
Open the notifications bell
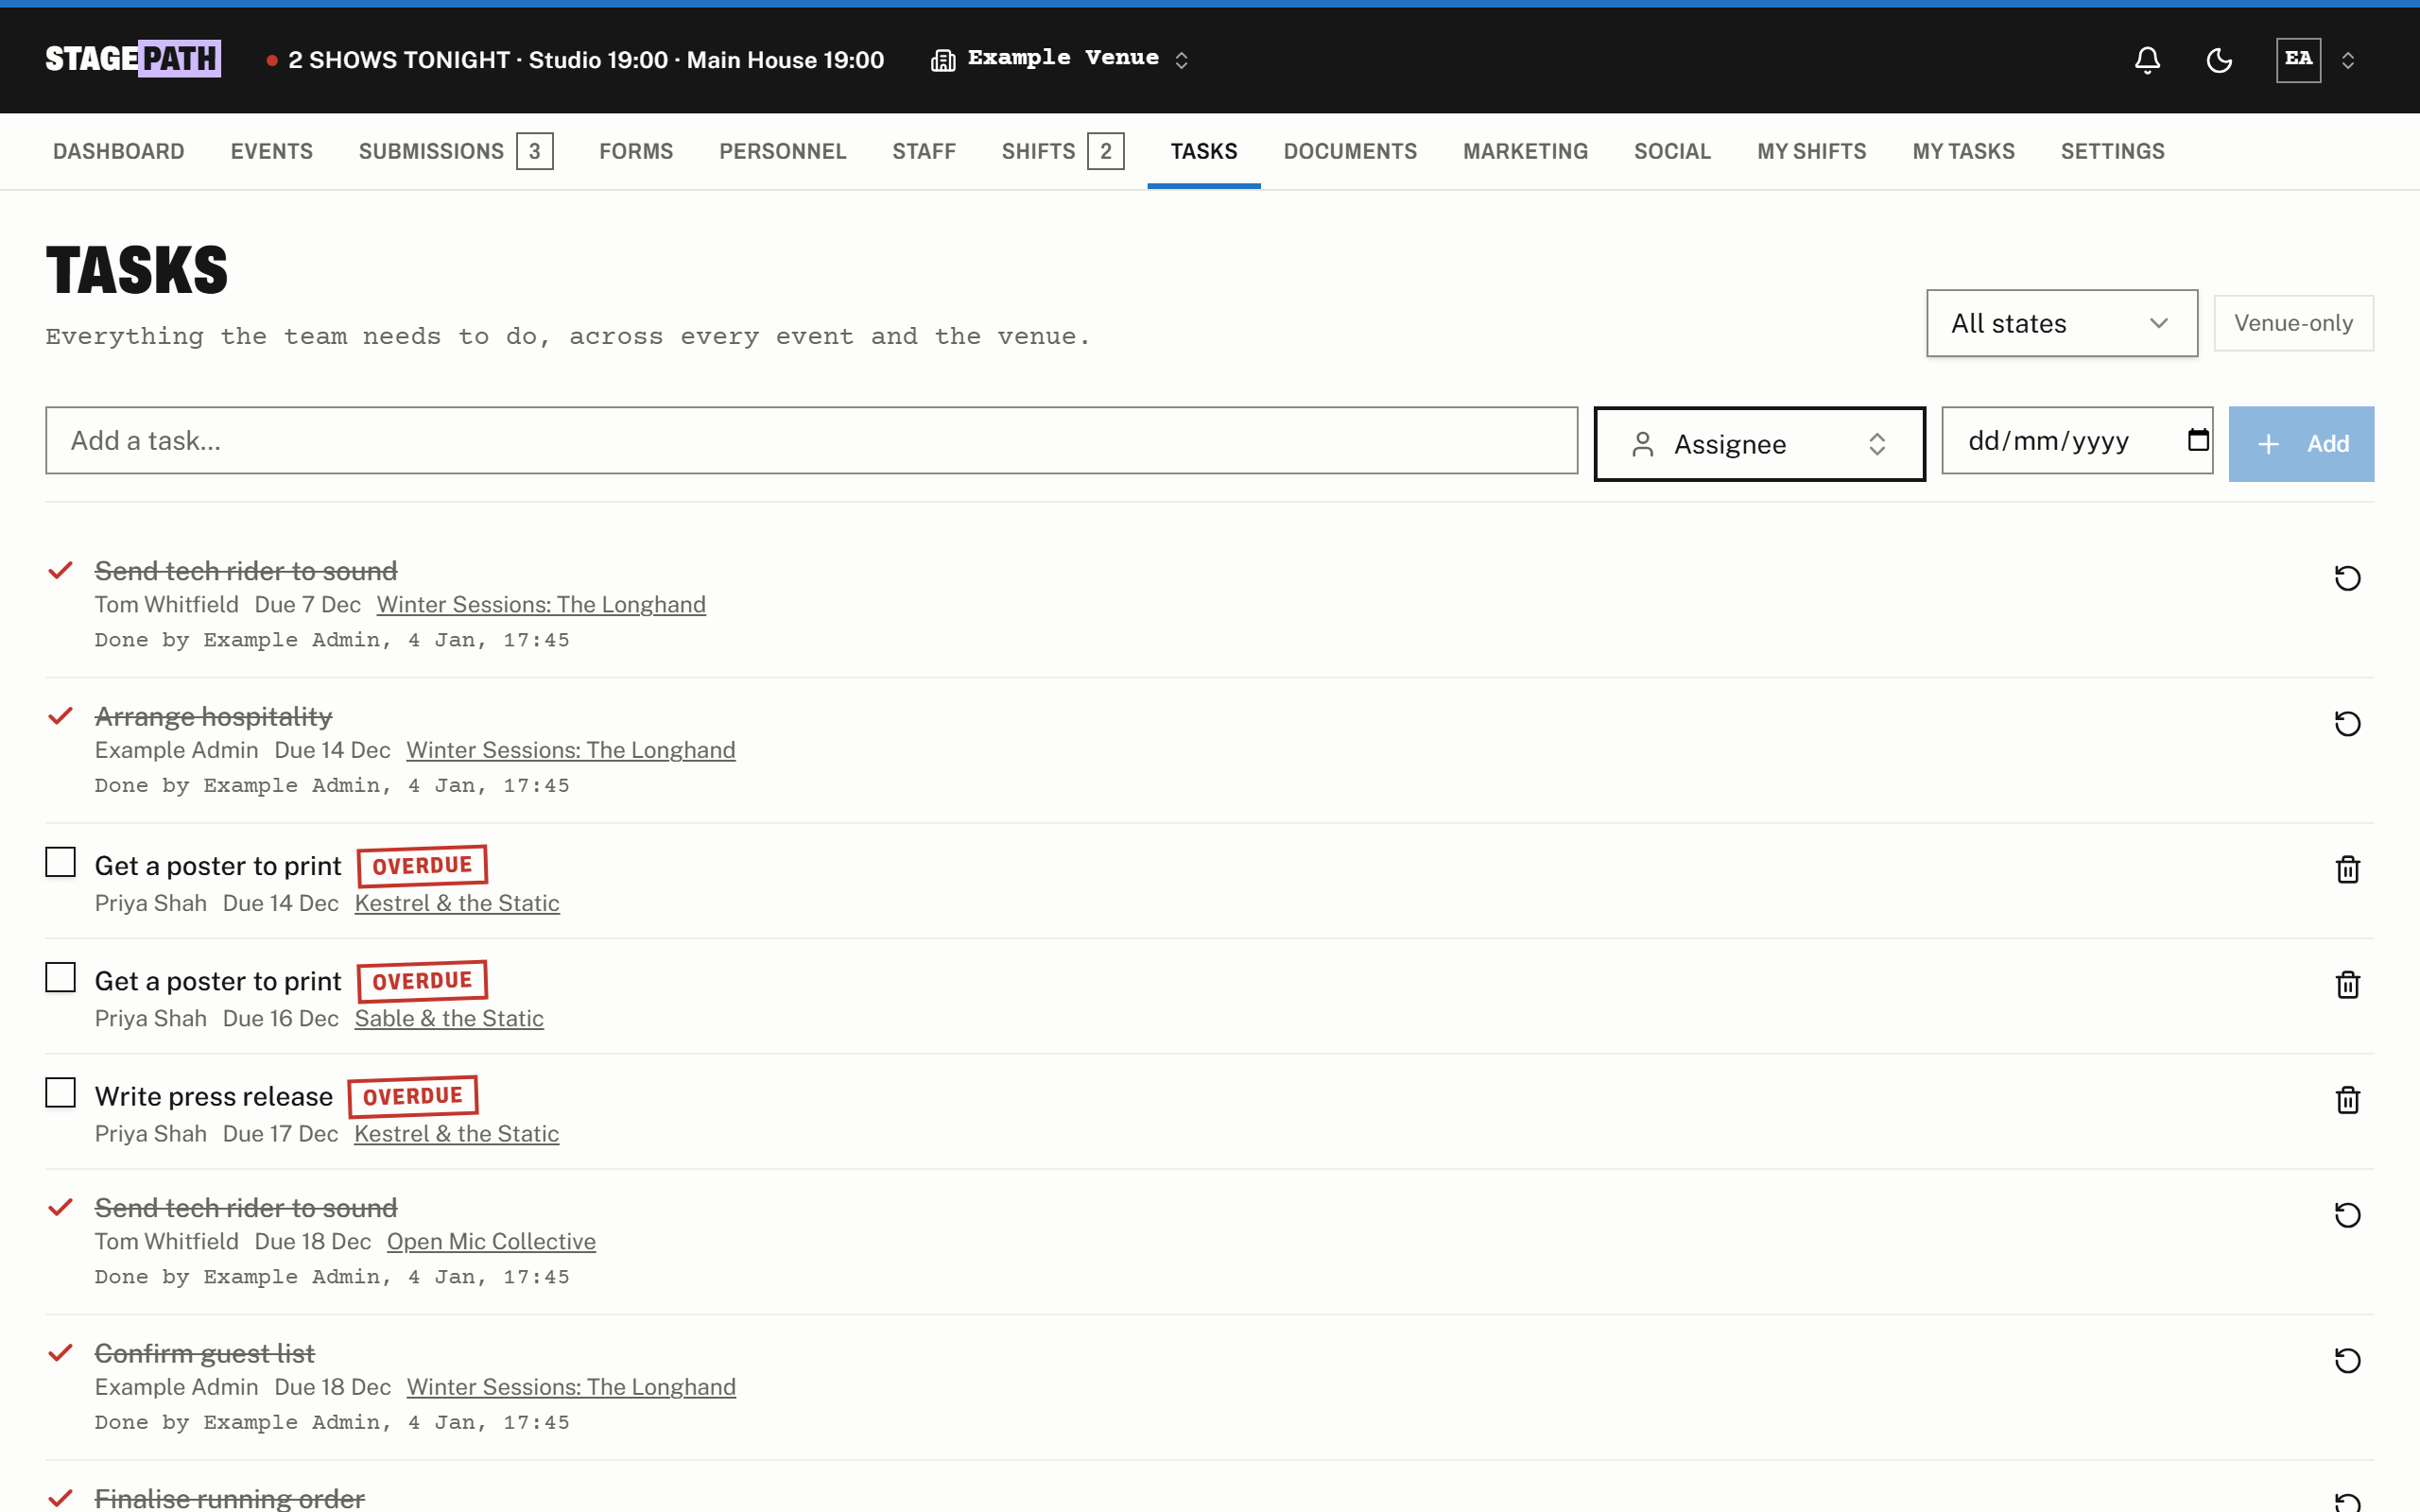tap(2147, 60)
